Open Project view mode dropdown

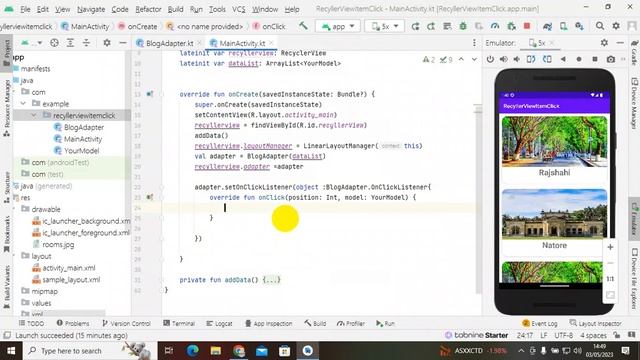click(x=31, y=42)
